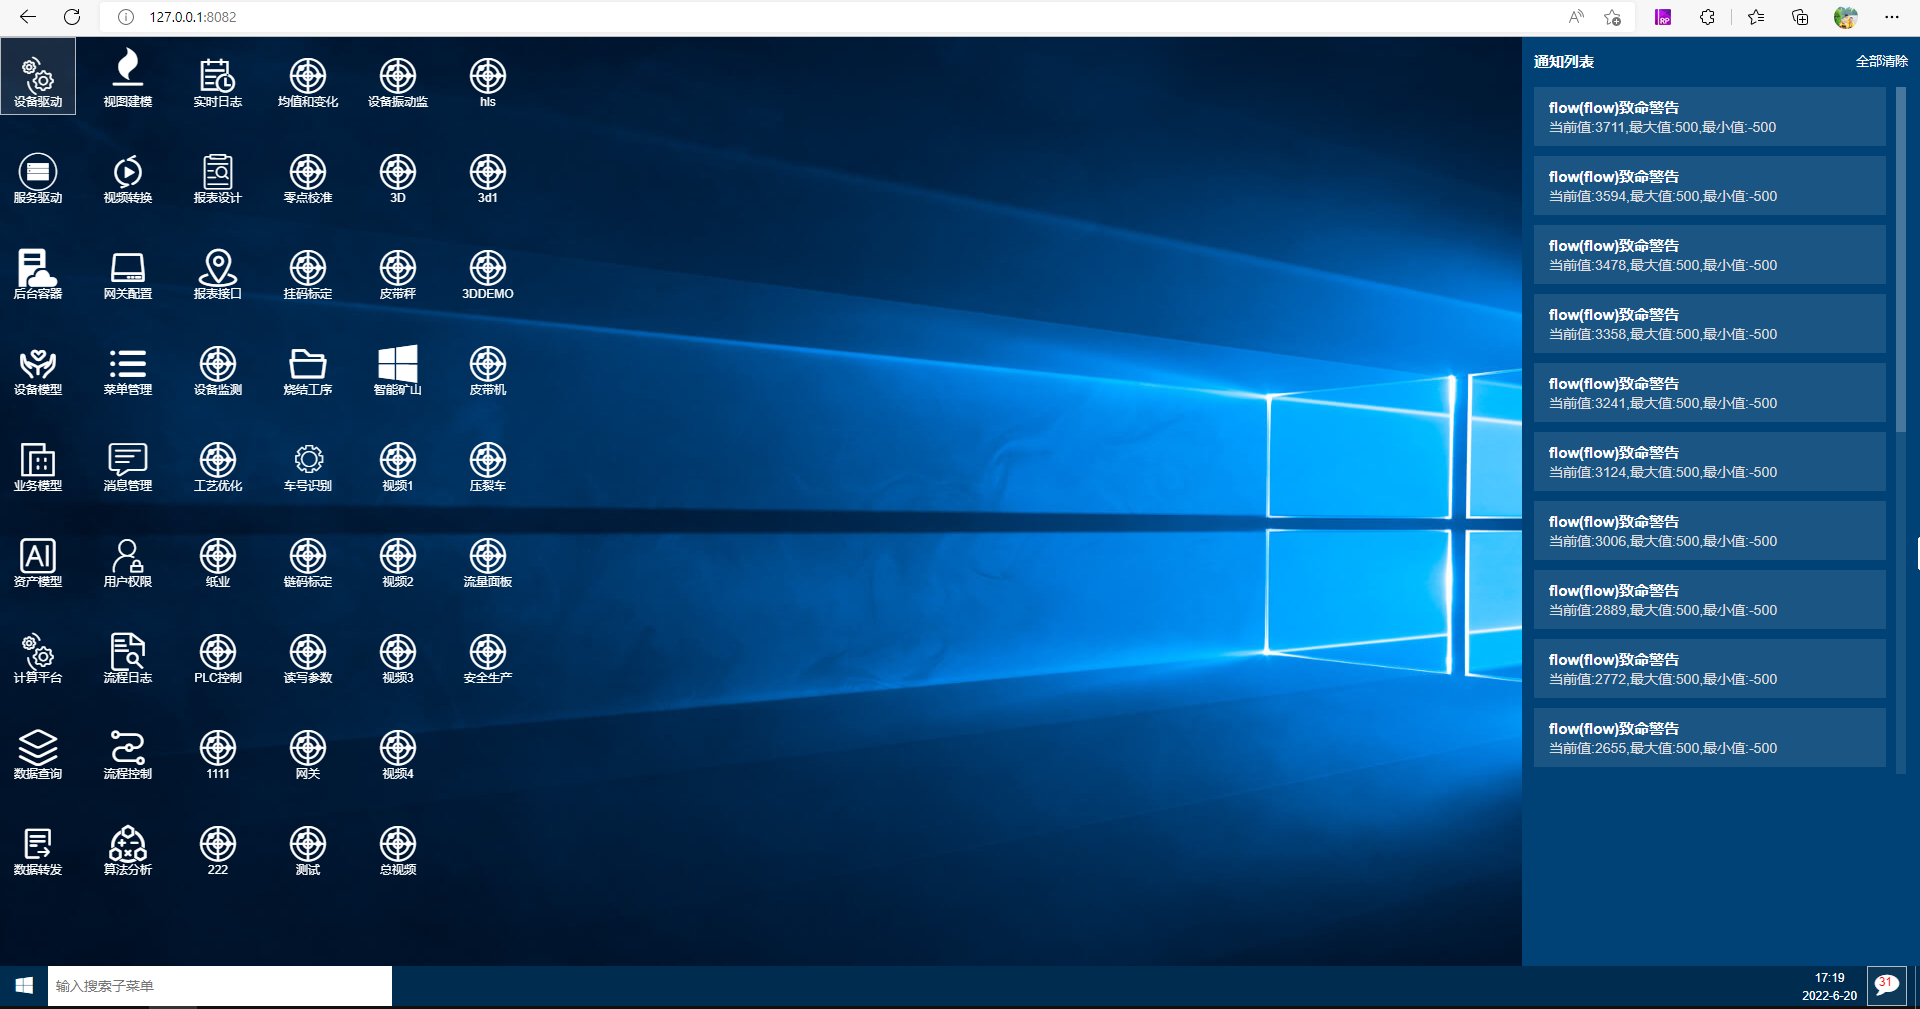Select the flow alert with value 3711
The height and width of the screenshot is (1009, 1920).
(x=1709, y=117)
